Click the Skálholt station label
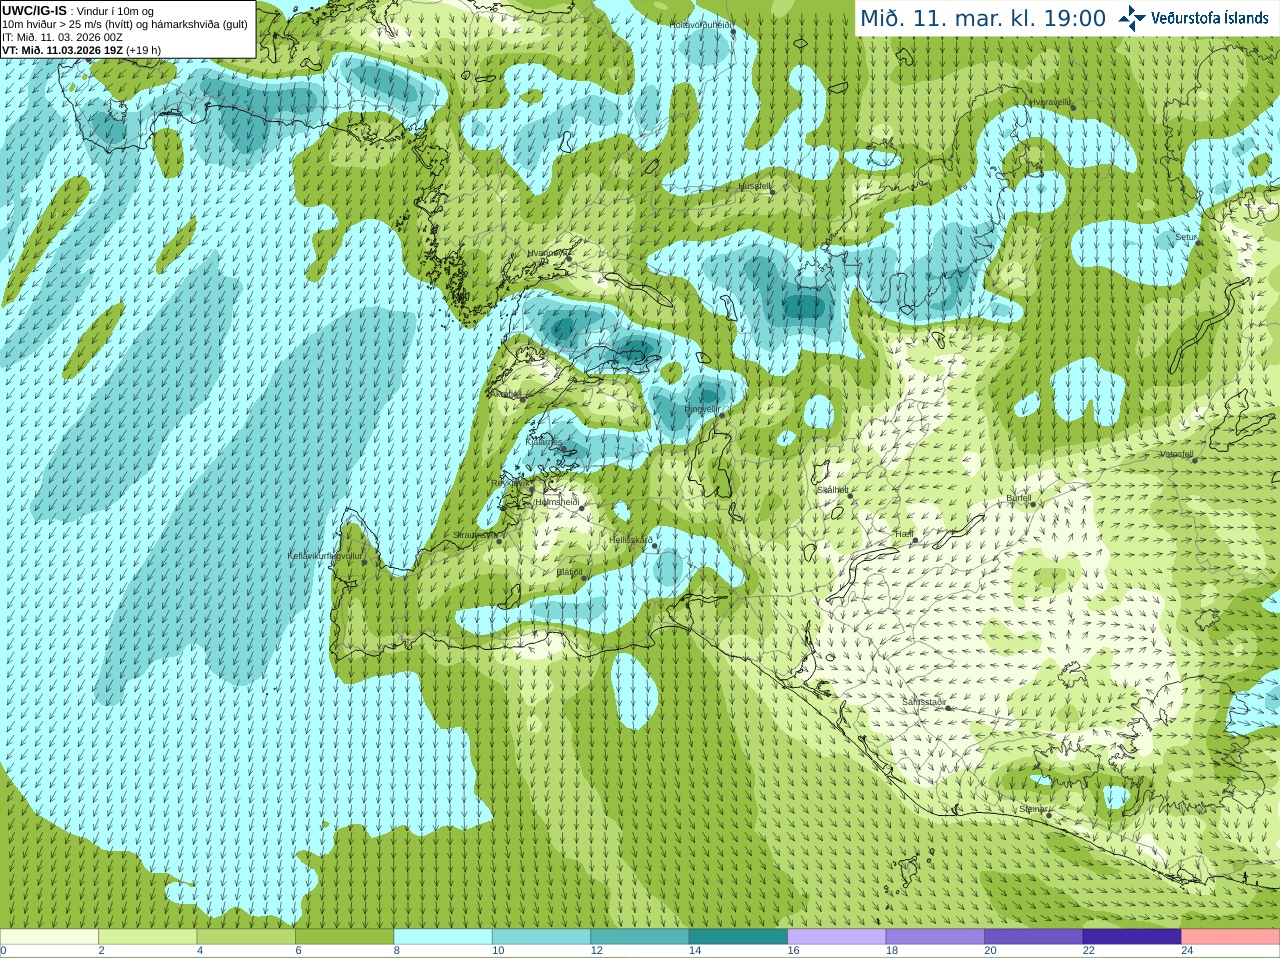 point(833,490)
